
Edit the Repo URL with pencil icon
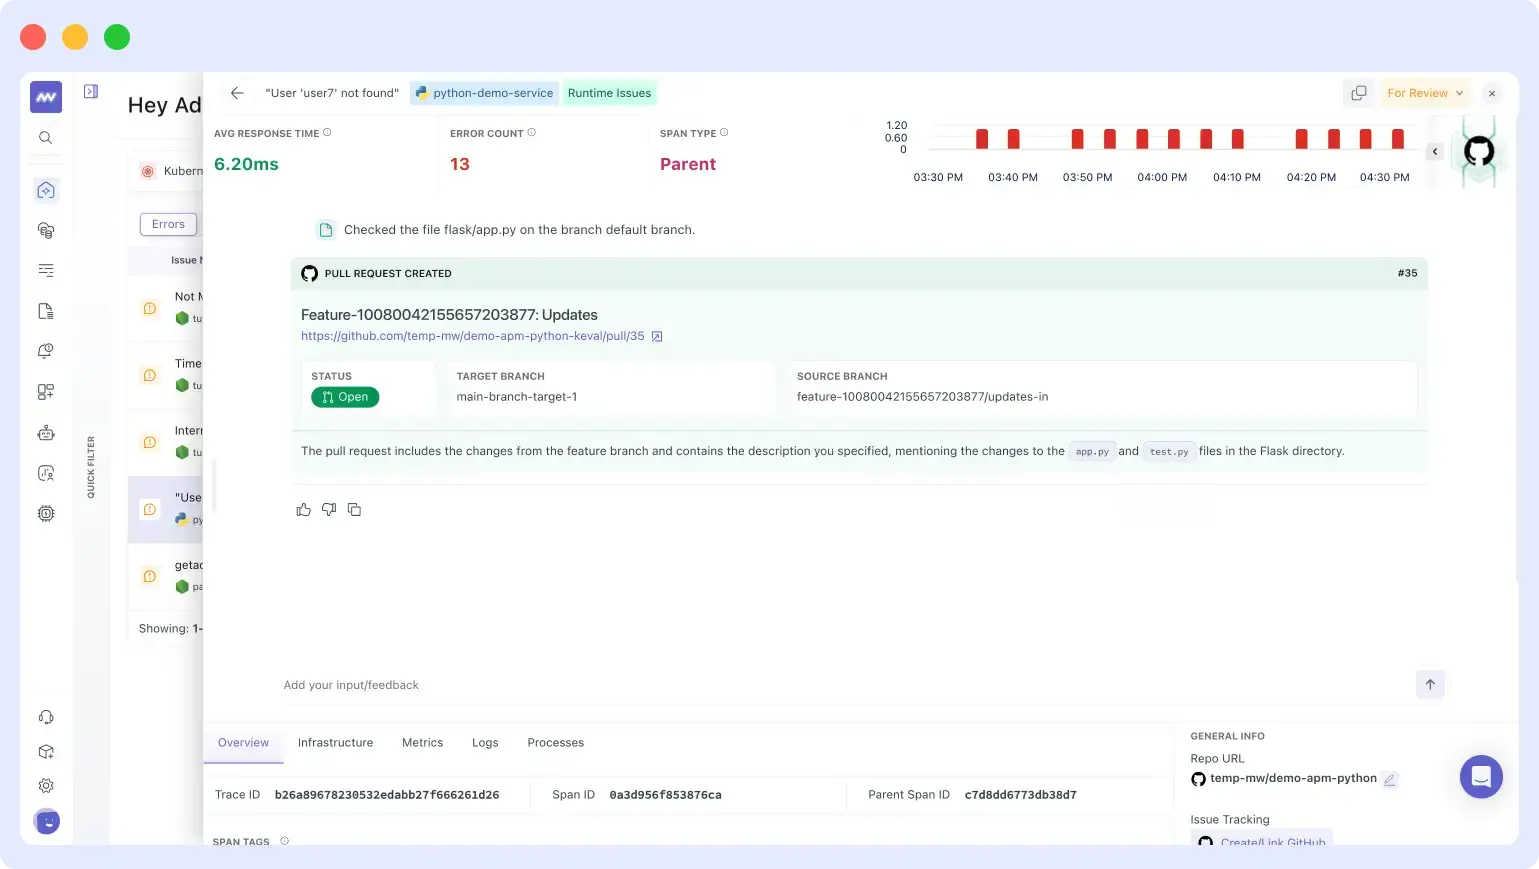click(x=1390, y=779)
